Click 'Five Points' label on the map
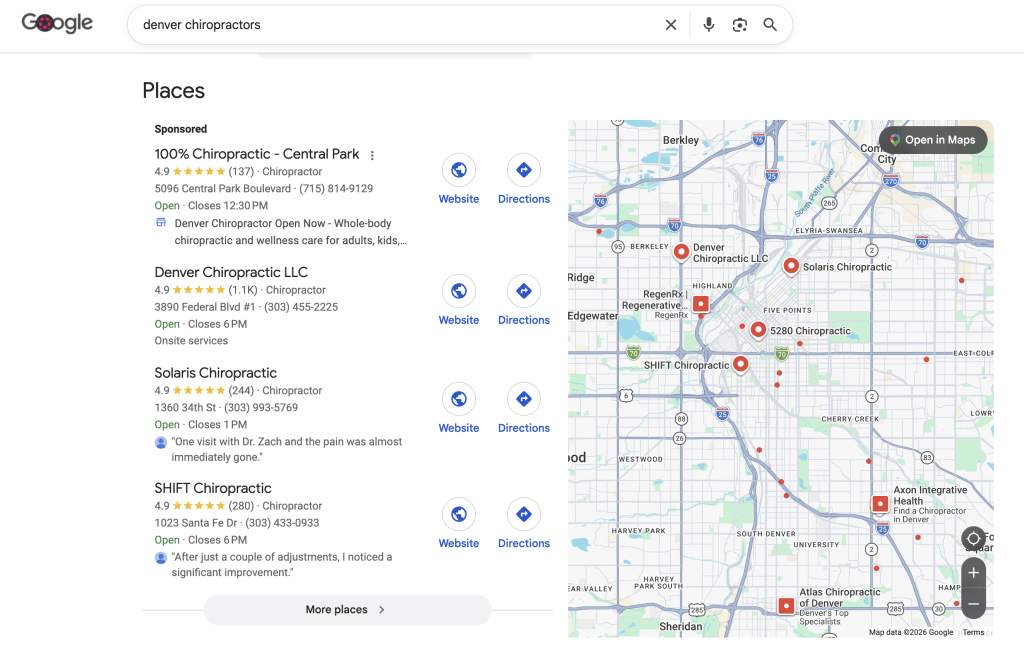The width and height of the screenshot is (1024, 650). tap(788, 311)
